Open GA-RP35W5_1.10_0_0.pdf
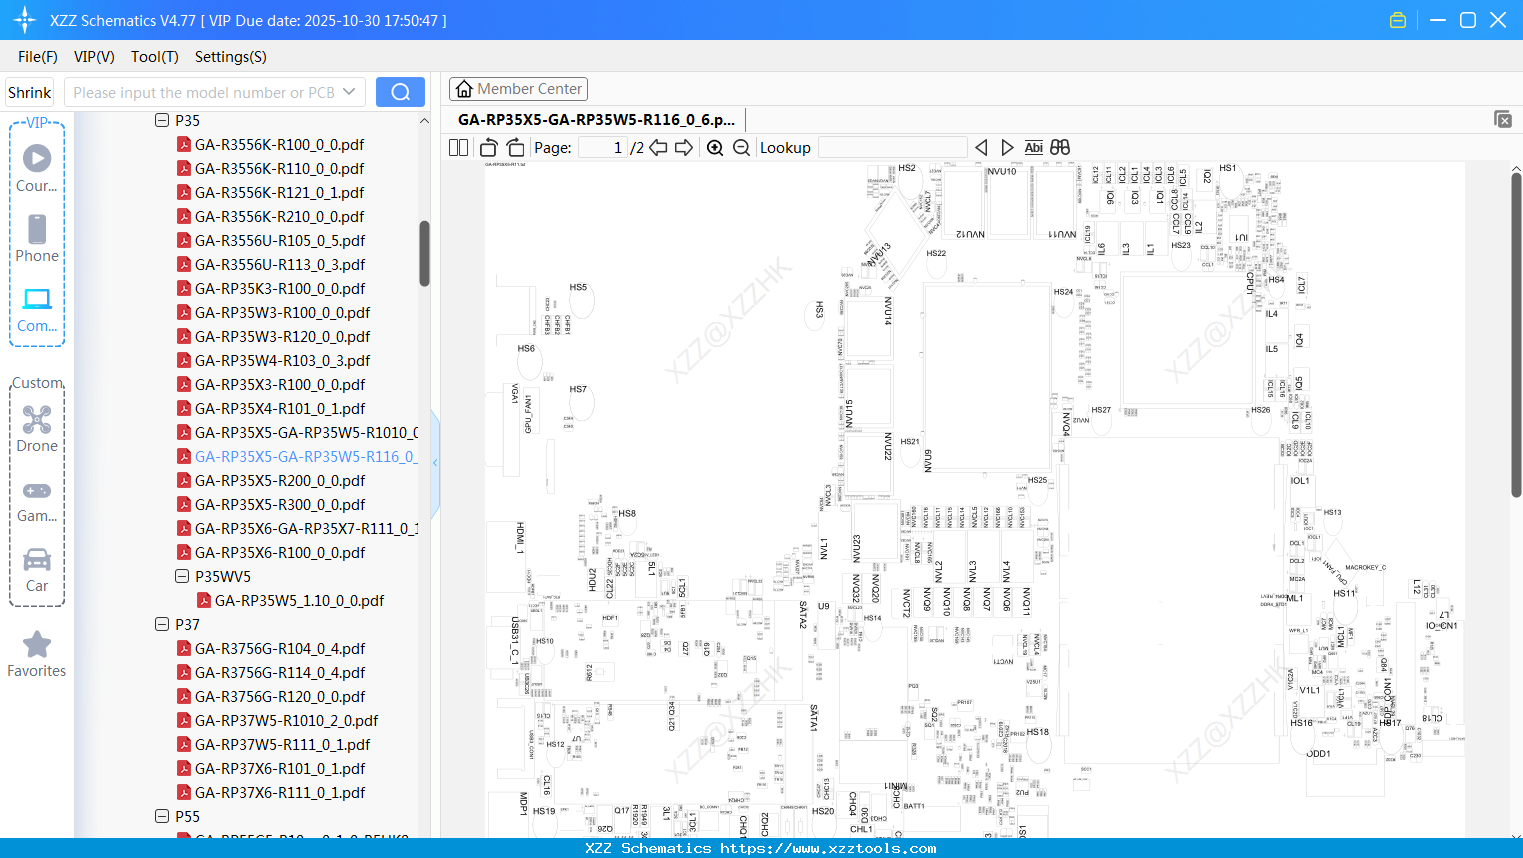The width and height of the screenshot is (1523, 858). 299,600
